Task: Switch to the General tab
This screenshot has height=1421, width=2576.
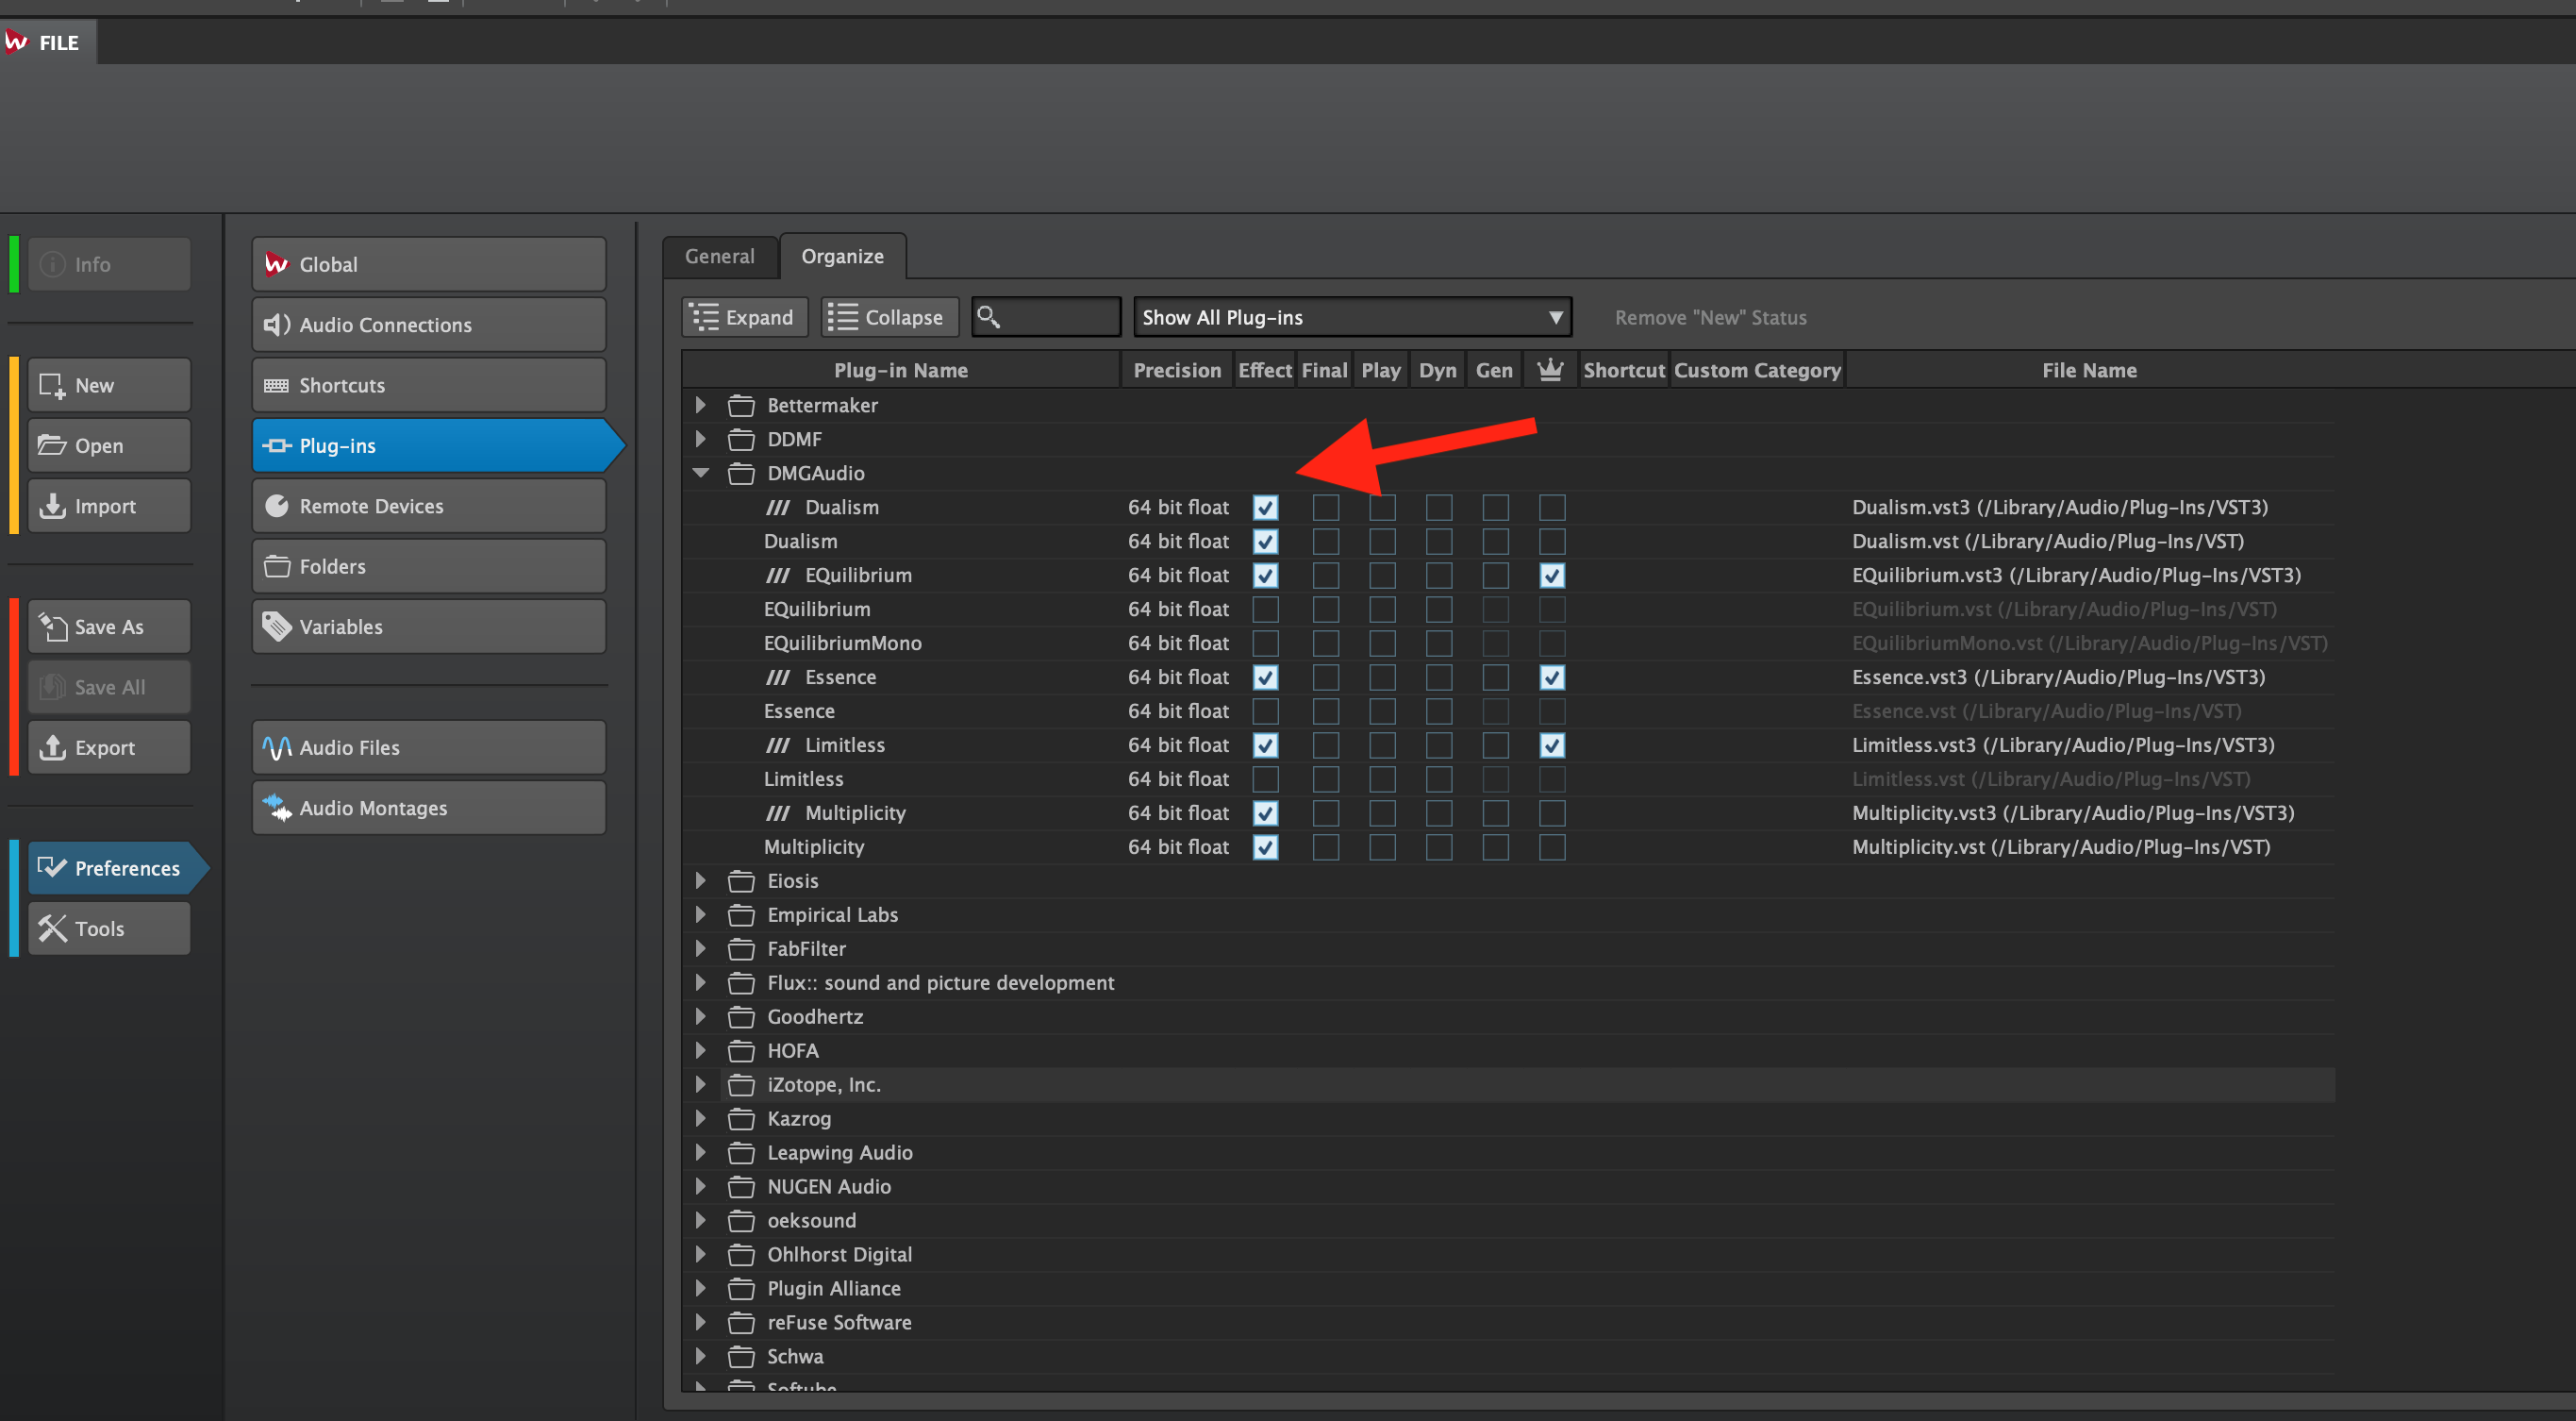Action: click(719, 256)
